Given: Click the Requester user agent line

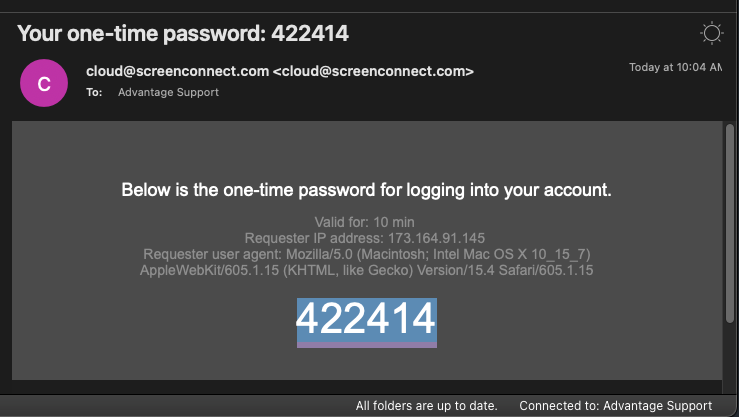Looking at the screenshot, I should pos(366,254).
